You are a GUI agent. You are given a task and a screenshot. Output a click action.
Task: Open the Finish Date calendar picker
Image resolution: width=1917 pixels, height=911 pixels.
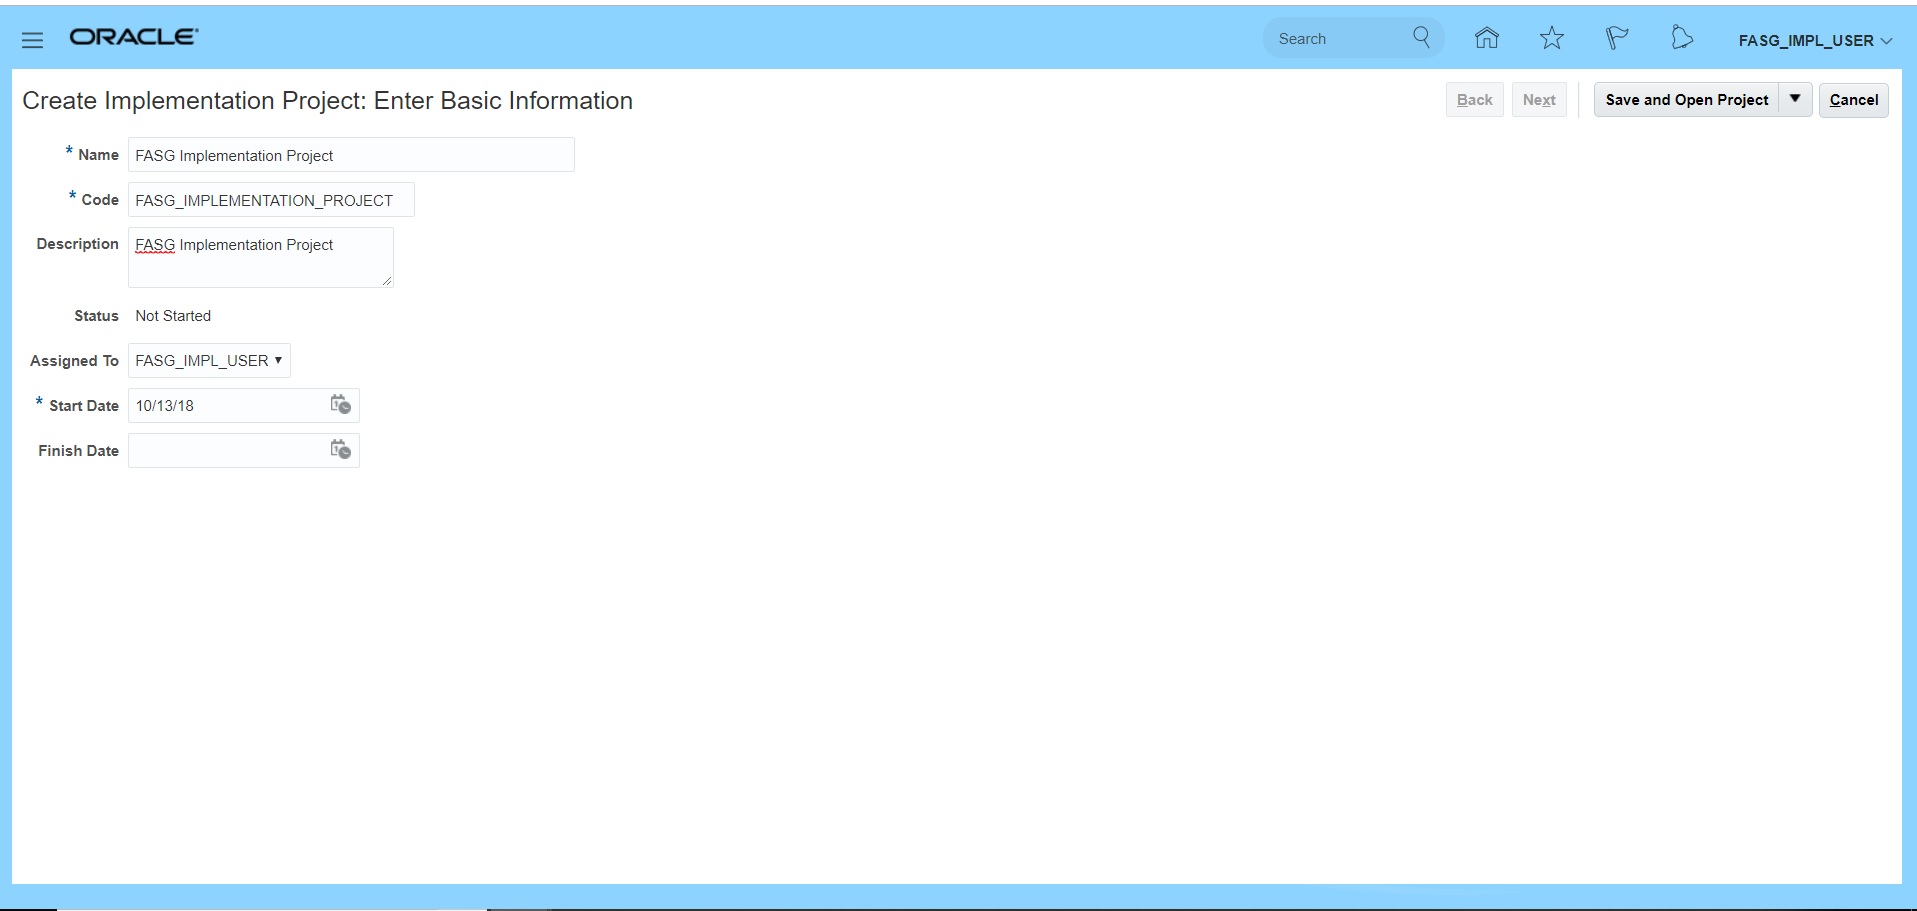pyautogui.click(x=340, y=450)
